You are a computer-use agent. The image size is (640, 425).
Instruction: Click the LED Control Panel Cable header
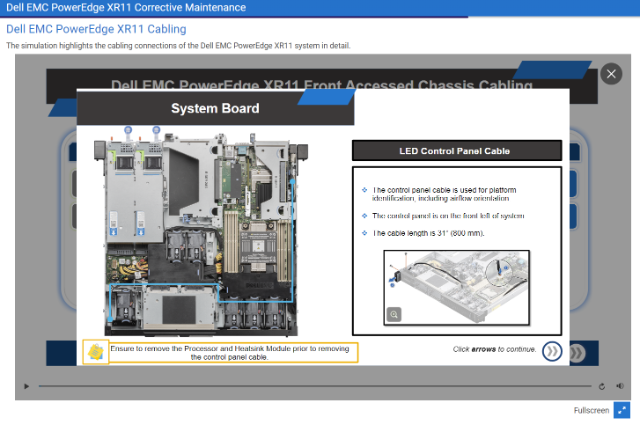coord(457,151)
